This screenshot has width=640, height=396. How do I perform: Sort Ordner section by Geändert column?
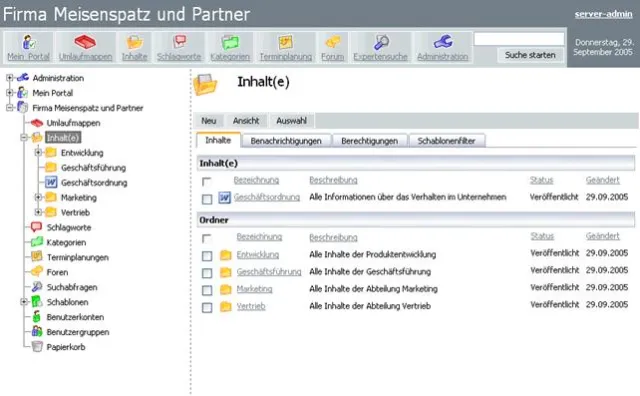click(x=603, y=236)
